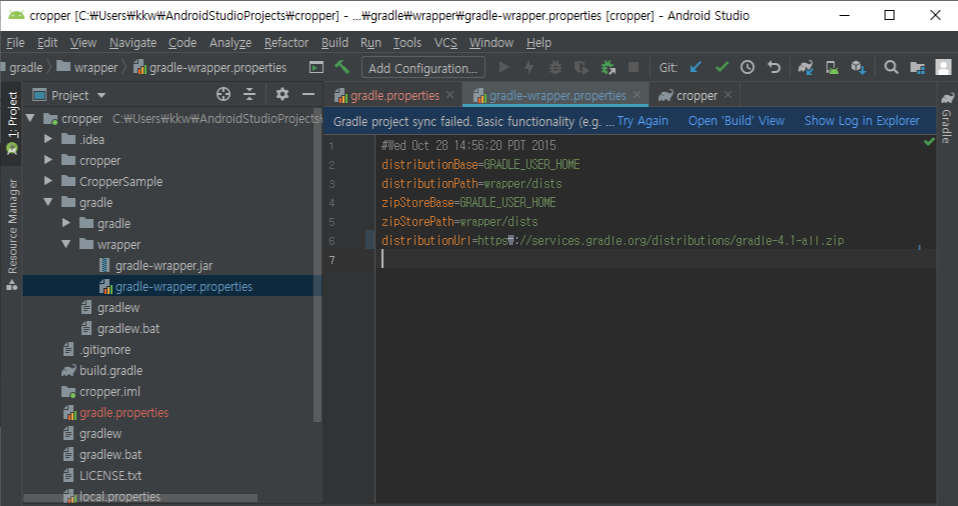Expand the .idea folder arrow

[48, 139]
